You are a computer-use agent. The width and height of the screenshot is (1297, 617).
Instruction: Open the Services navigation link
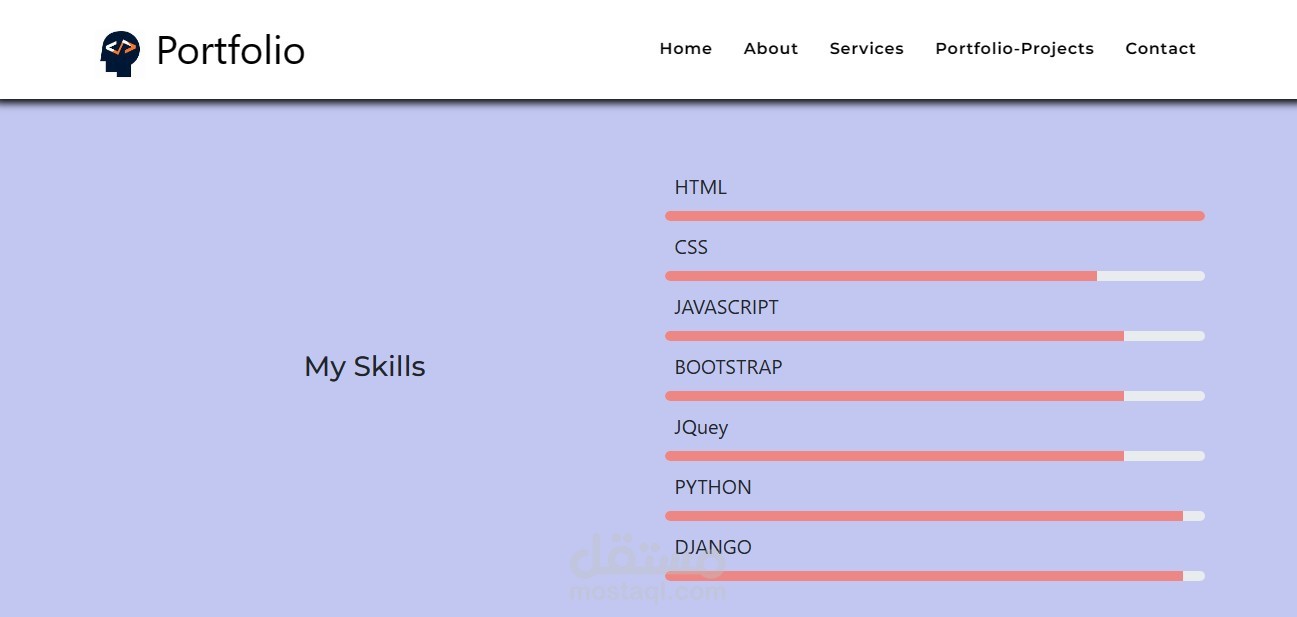[x=866, y=48]
